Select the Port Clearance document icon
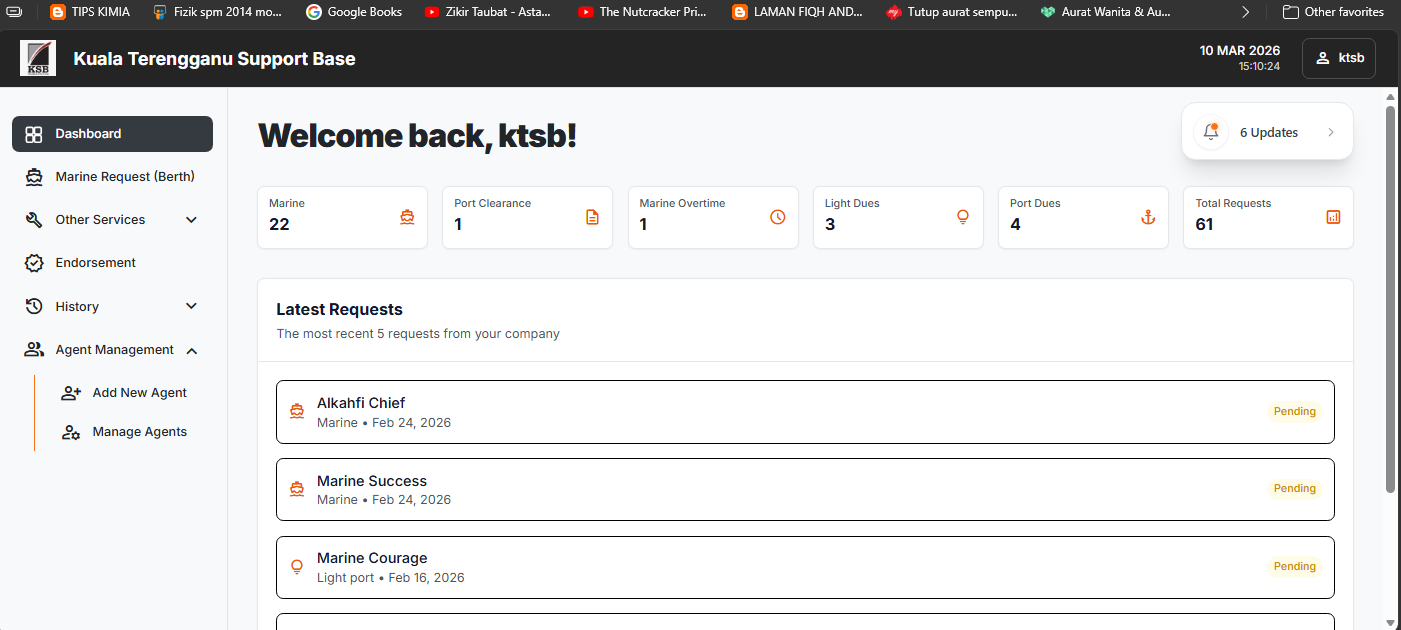This screenshot has width=1401, height=630. tap(592, 217)
